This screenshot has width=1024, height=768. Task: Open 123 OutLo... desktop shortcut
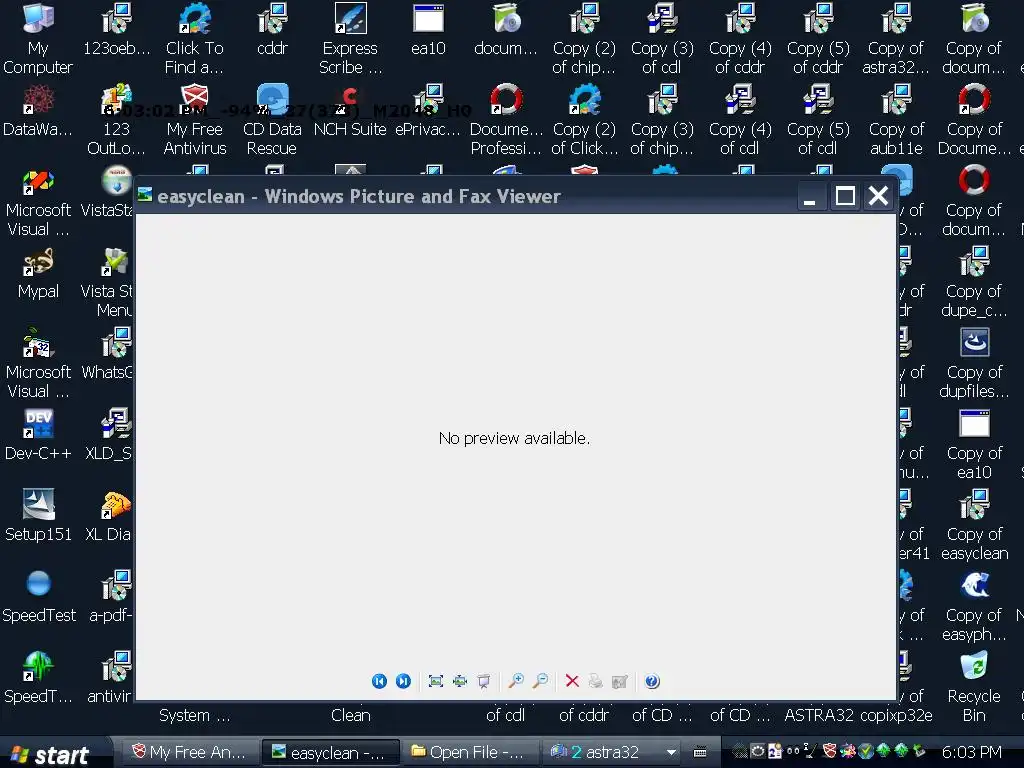pos(116,120)
